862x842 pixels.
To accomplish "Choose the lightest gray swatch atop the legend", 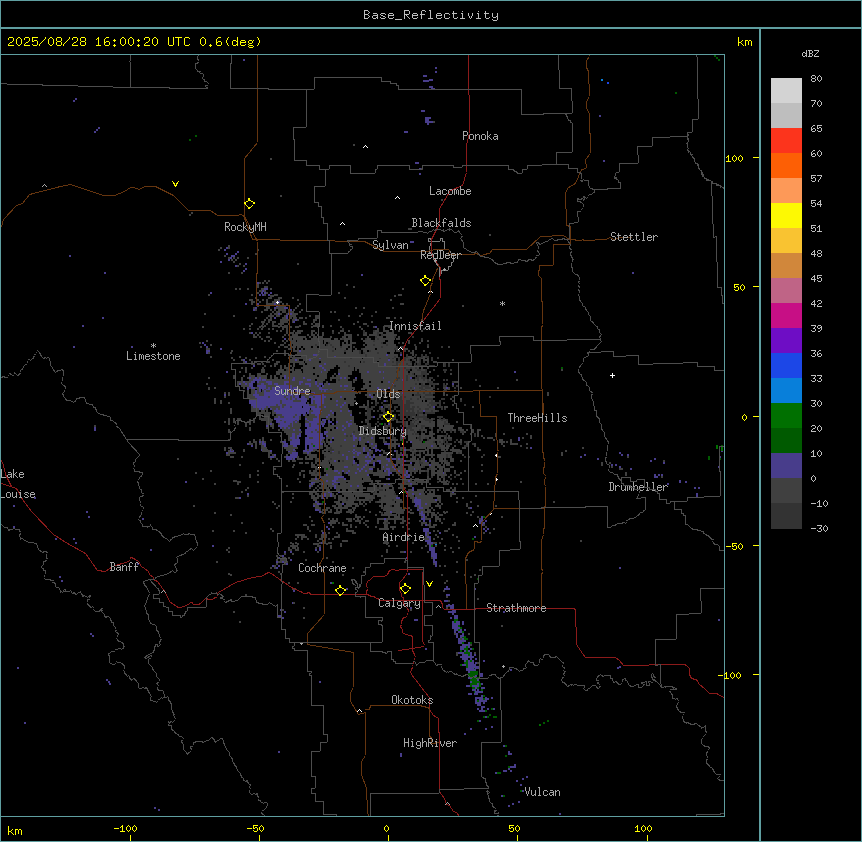I will click(786, 90).
